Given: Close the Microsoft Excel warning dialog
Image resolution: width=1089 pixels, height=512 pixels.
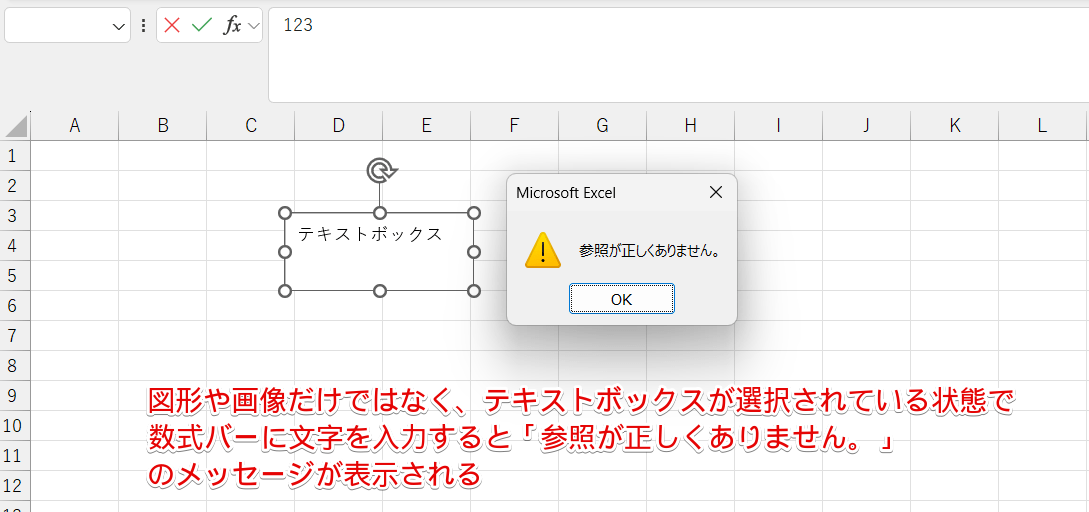Looking at the screenshot, I should coord(715,193).
